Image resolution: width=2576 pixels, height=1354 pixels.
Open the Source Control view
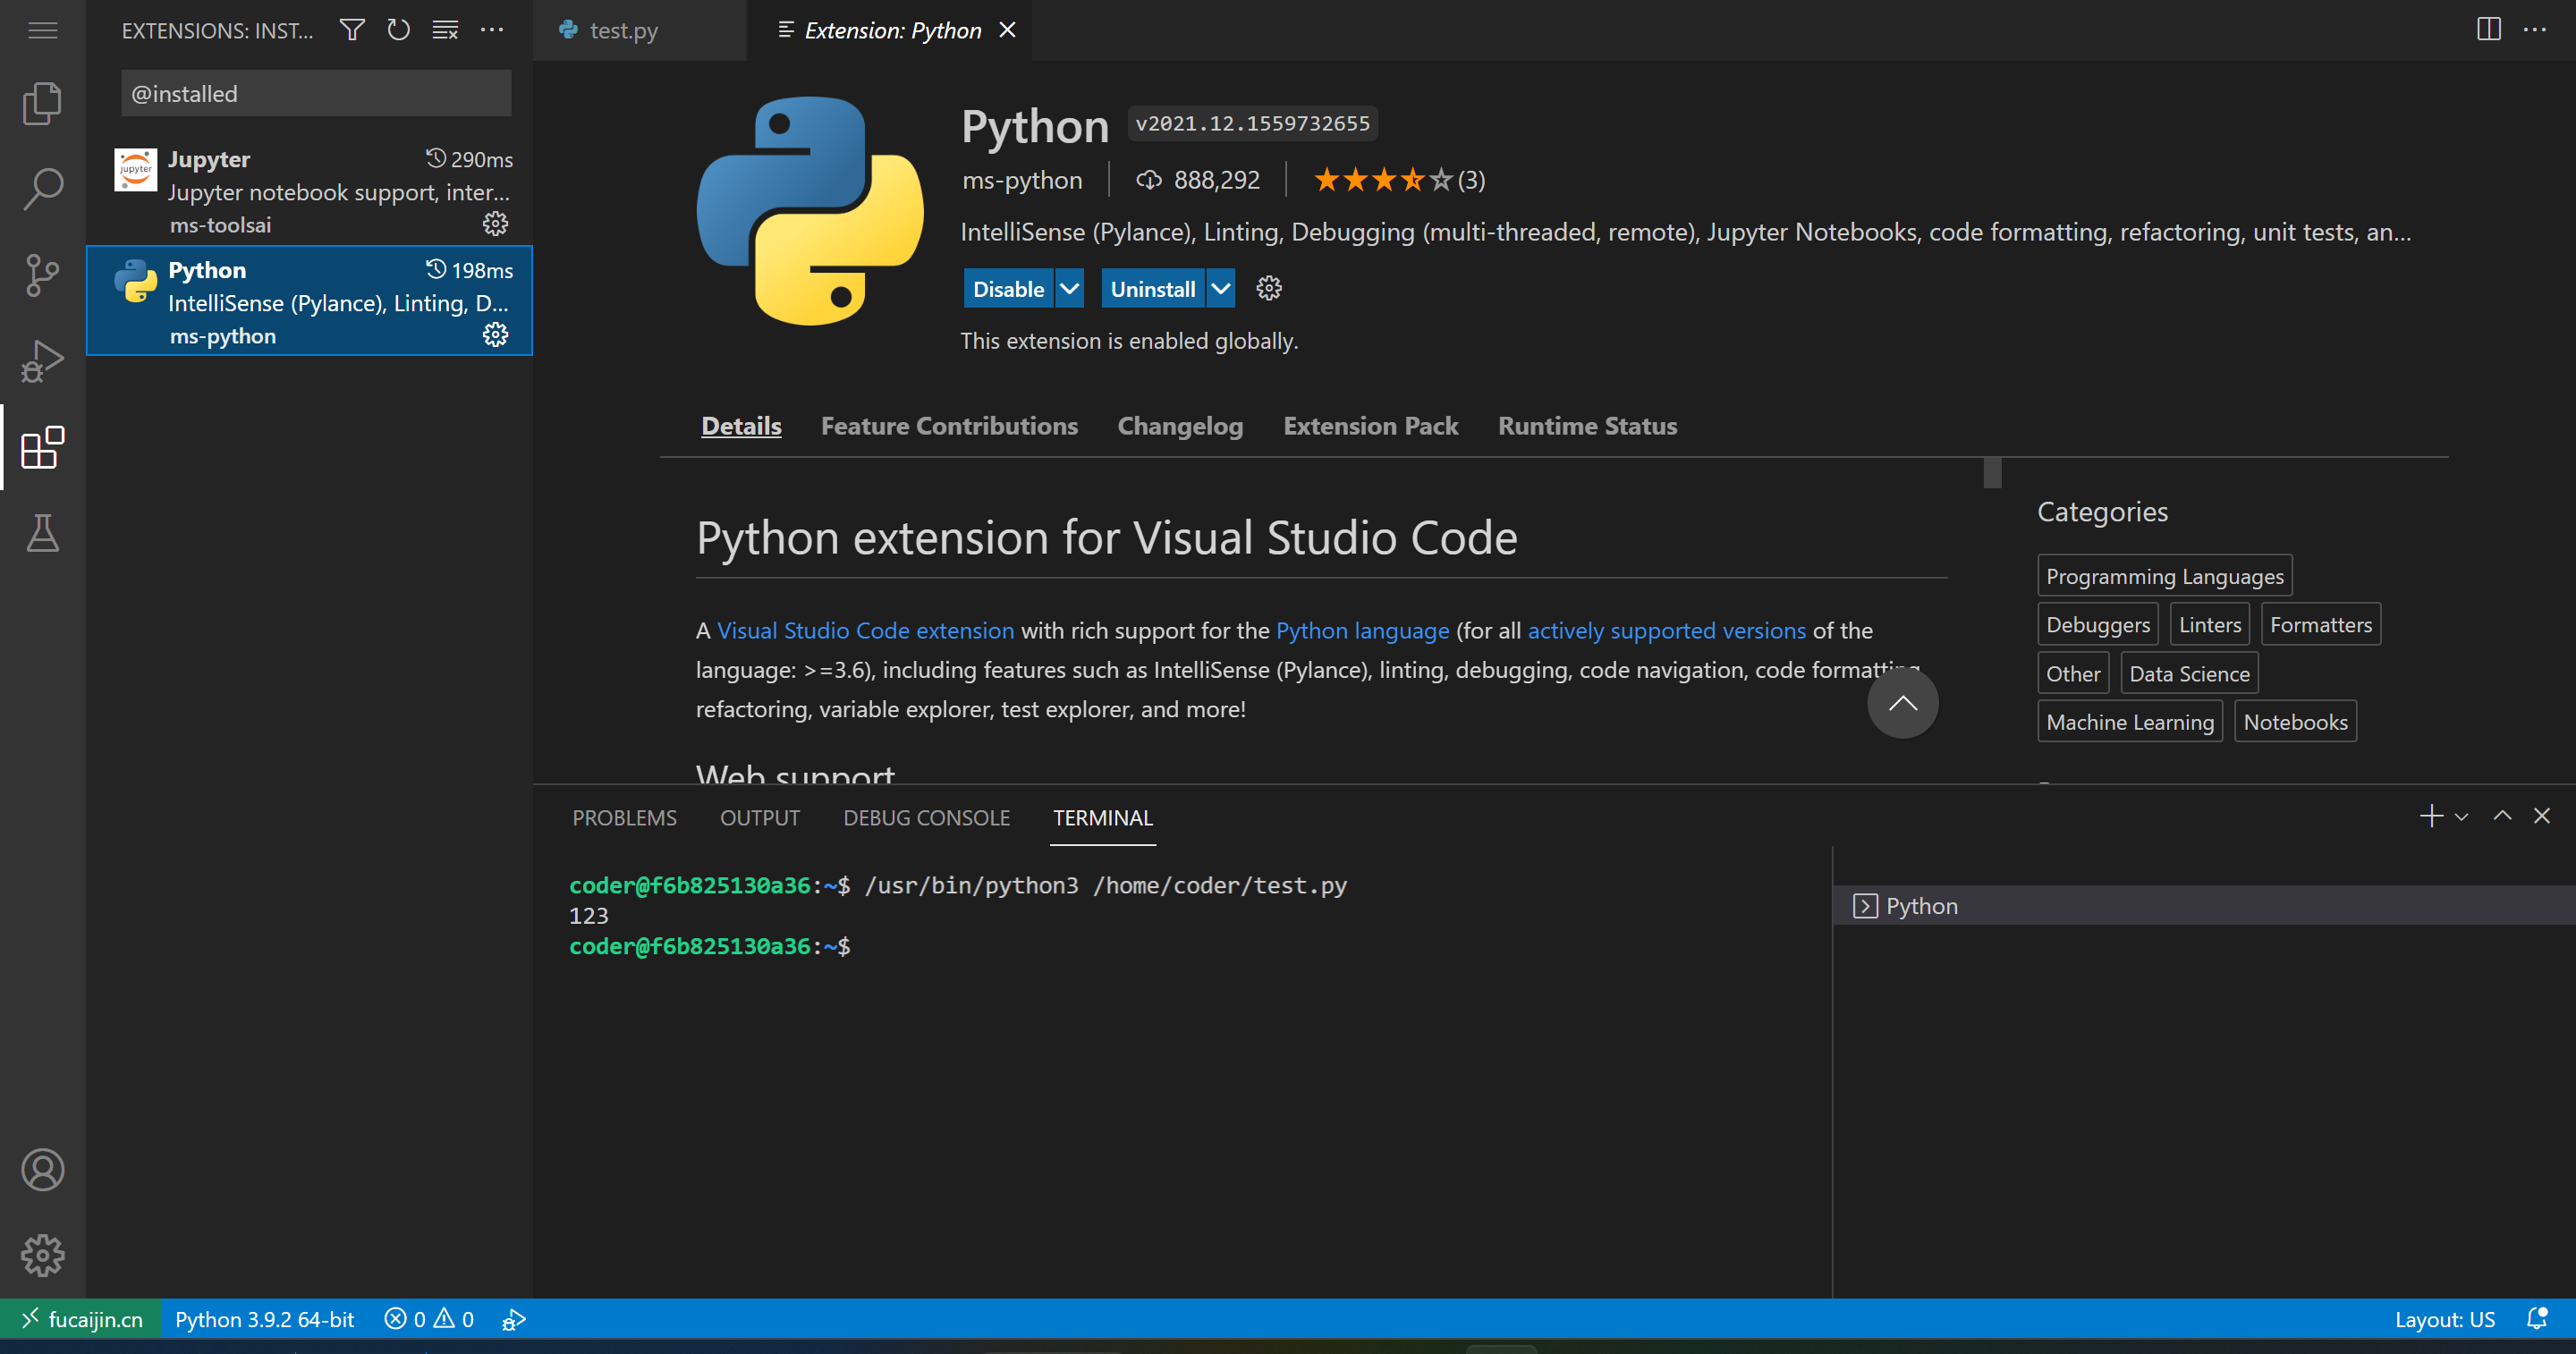[42, 274]
